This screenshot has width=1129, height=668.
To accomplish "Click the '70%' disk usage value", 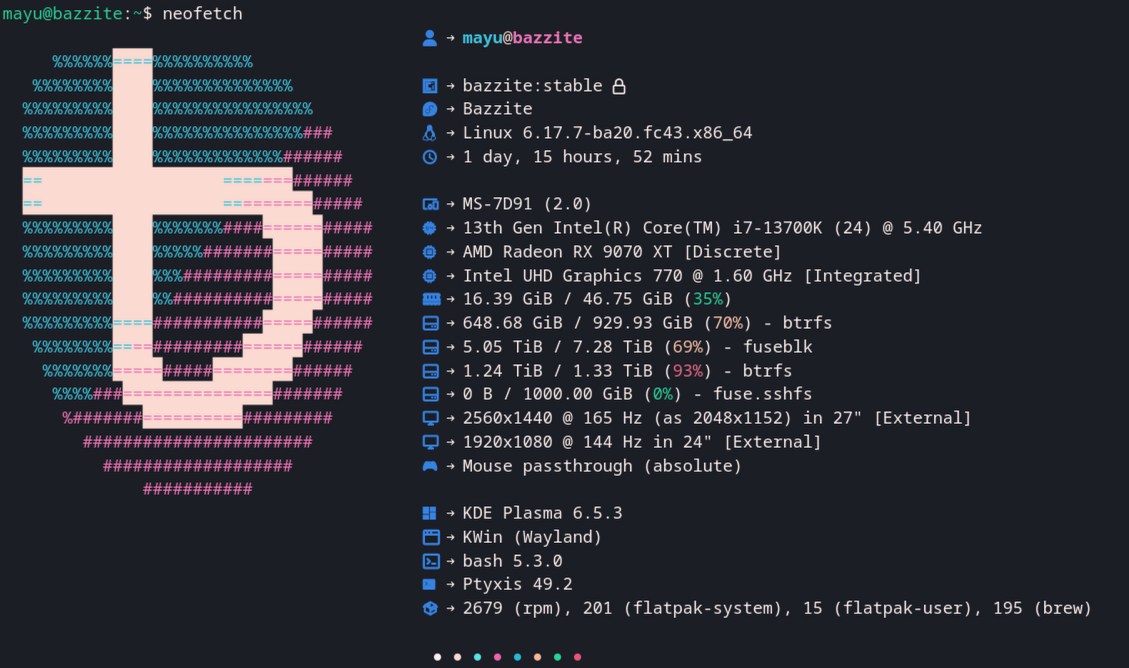I will [x=727, y=323].
